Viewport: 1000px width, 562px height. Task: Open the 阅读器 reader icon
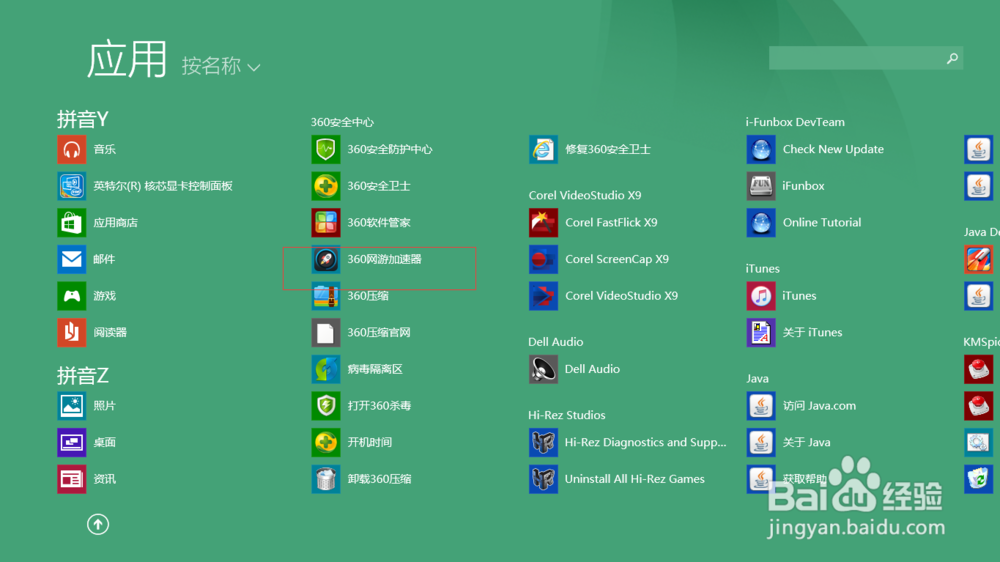(71, 332)
